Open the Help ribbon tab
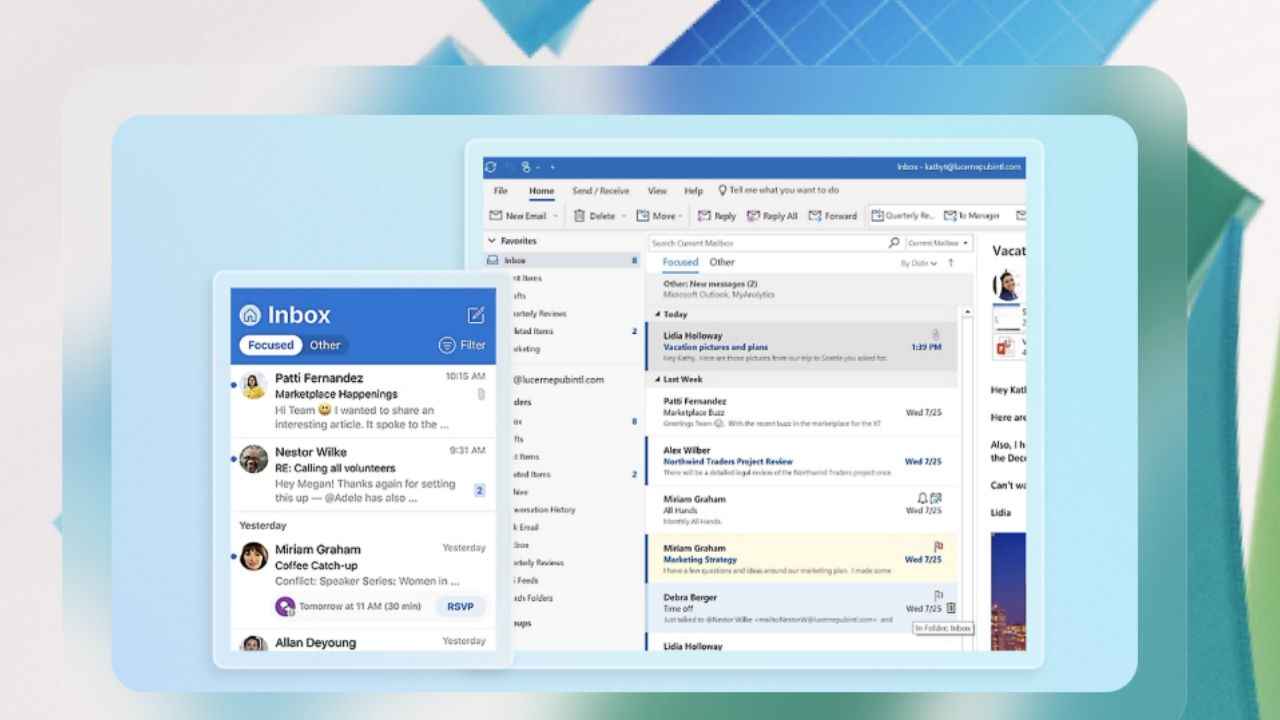This screenshot has height=720, width=1280. click(693, 190)
